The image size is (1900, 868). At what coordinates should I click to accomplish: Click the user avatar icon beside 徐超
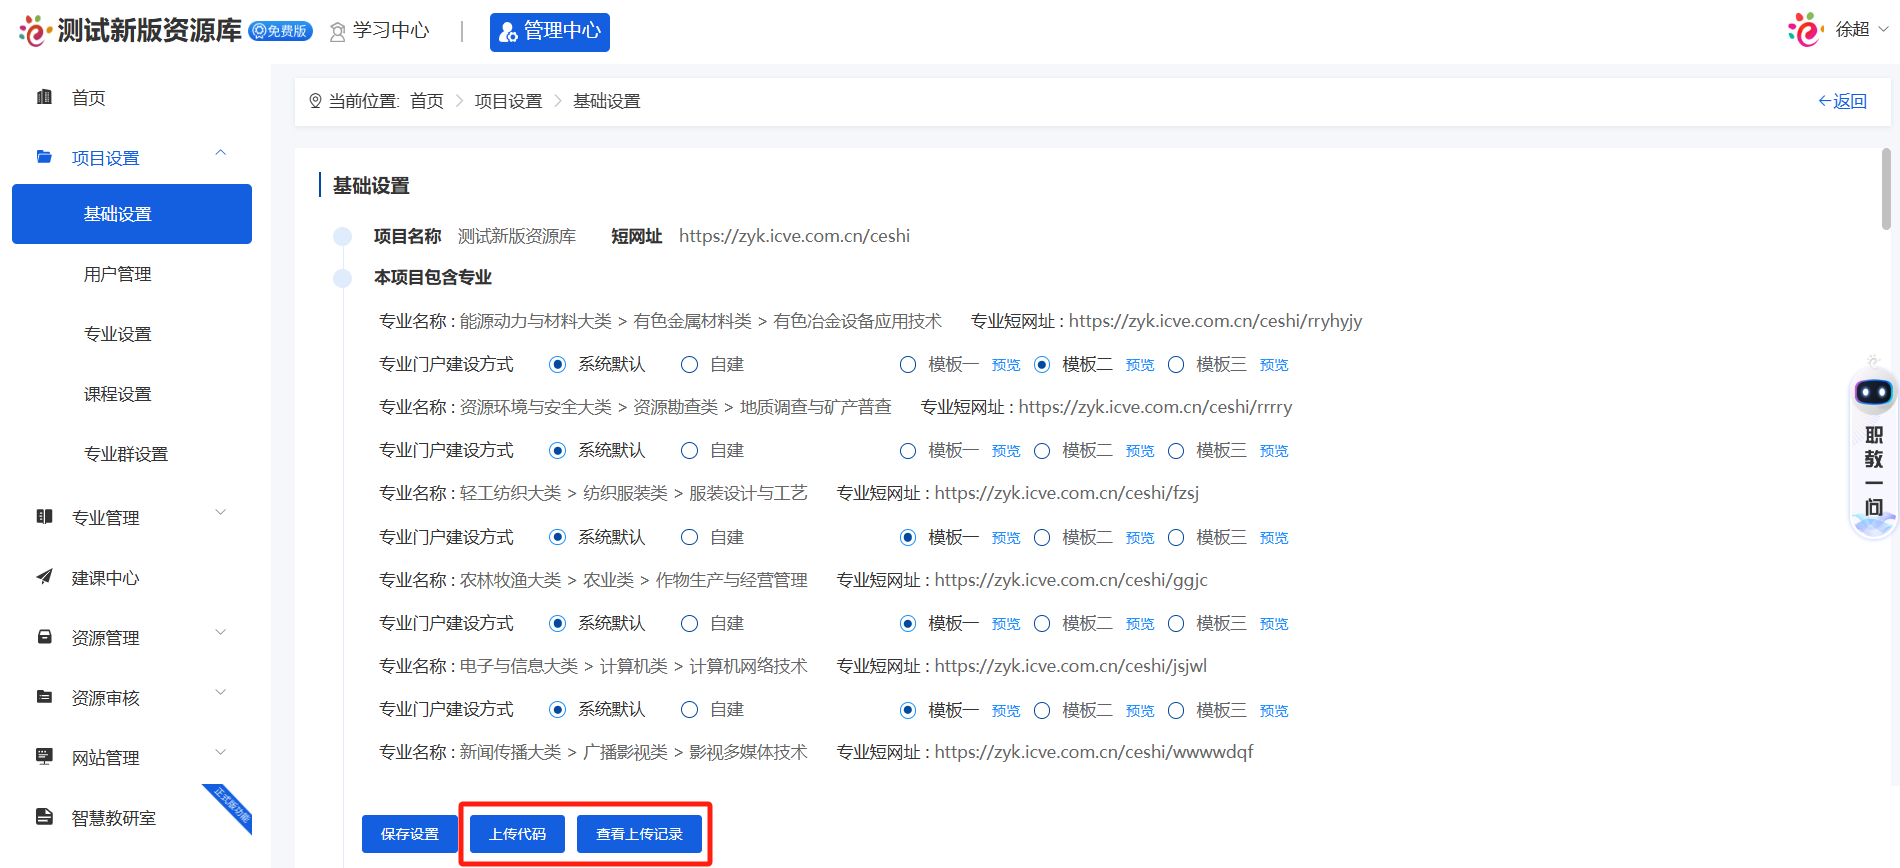click(1805, 30)
